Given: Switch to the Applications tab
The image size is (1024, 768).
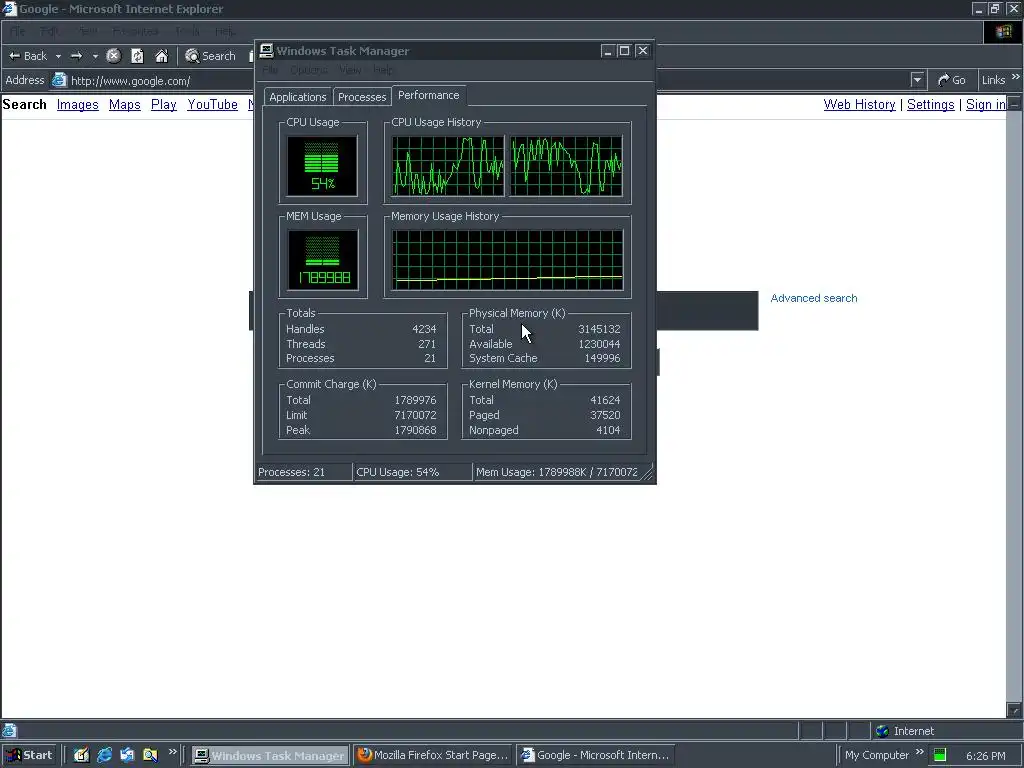Looking at the screenshot, I should click(298, 97).
